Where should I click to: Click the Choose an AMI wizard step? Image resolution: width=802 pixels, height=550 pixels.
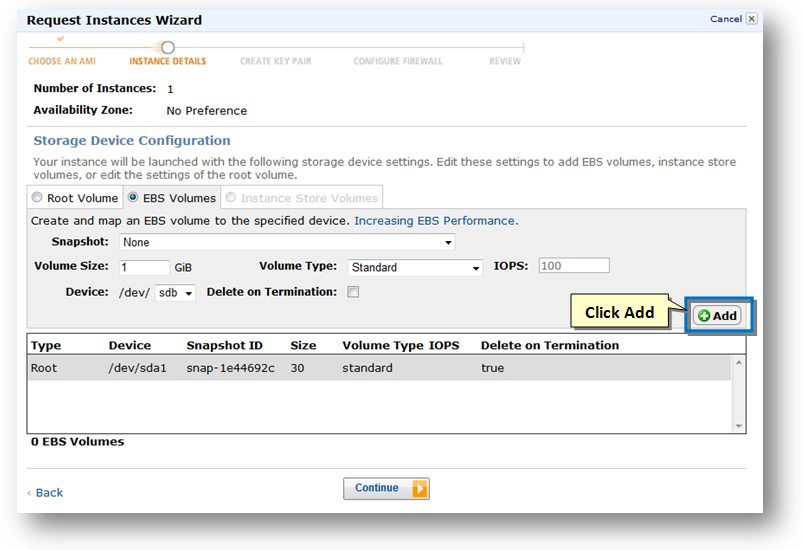[62, 61]
